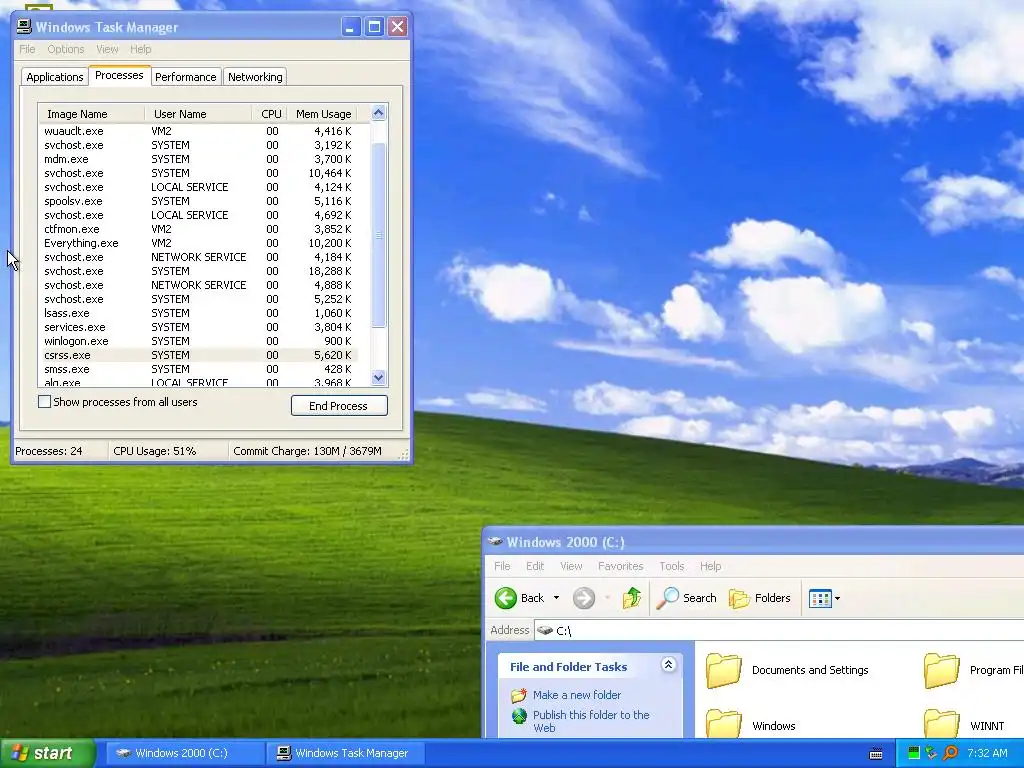Click the drive icon in Explorer title bar
The width and height of the screenshot is (1024, 768).
click(x=495, y=541)
